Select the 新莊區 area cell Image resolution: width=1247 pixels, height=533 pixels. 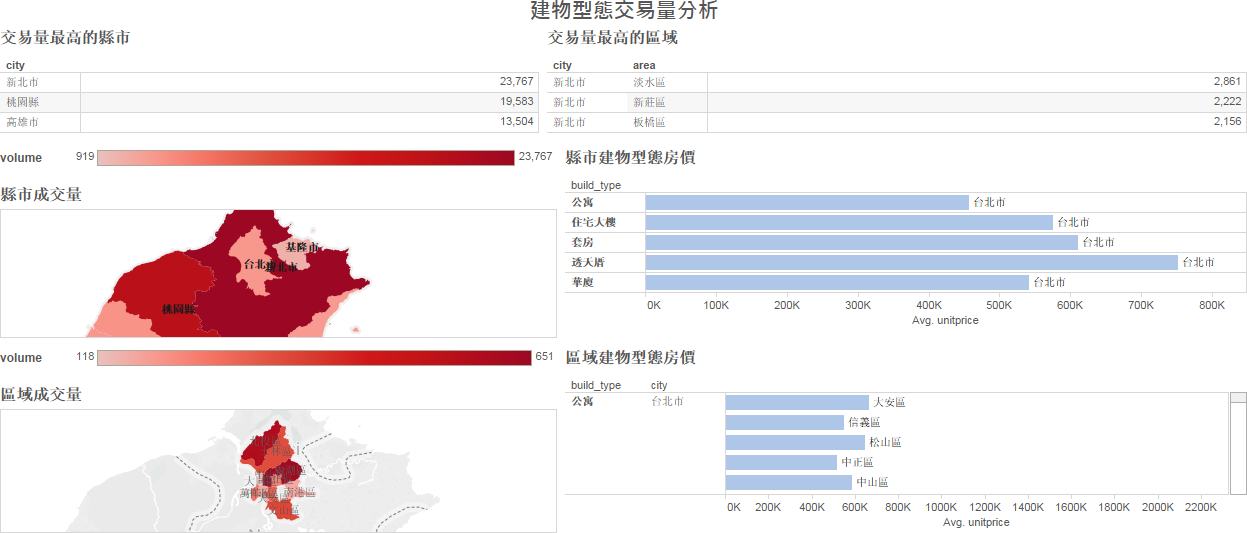tap(649, 102)
